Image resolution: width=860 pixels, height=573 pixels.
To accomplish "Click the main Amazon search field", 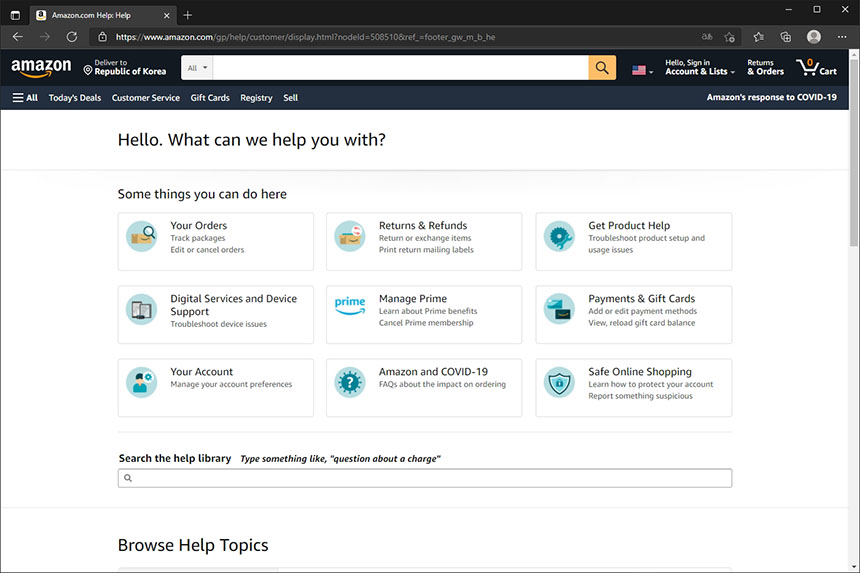I will (x=400, y=68).
